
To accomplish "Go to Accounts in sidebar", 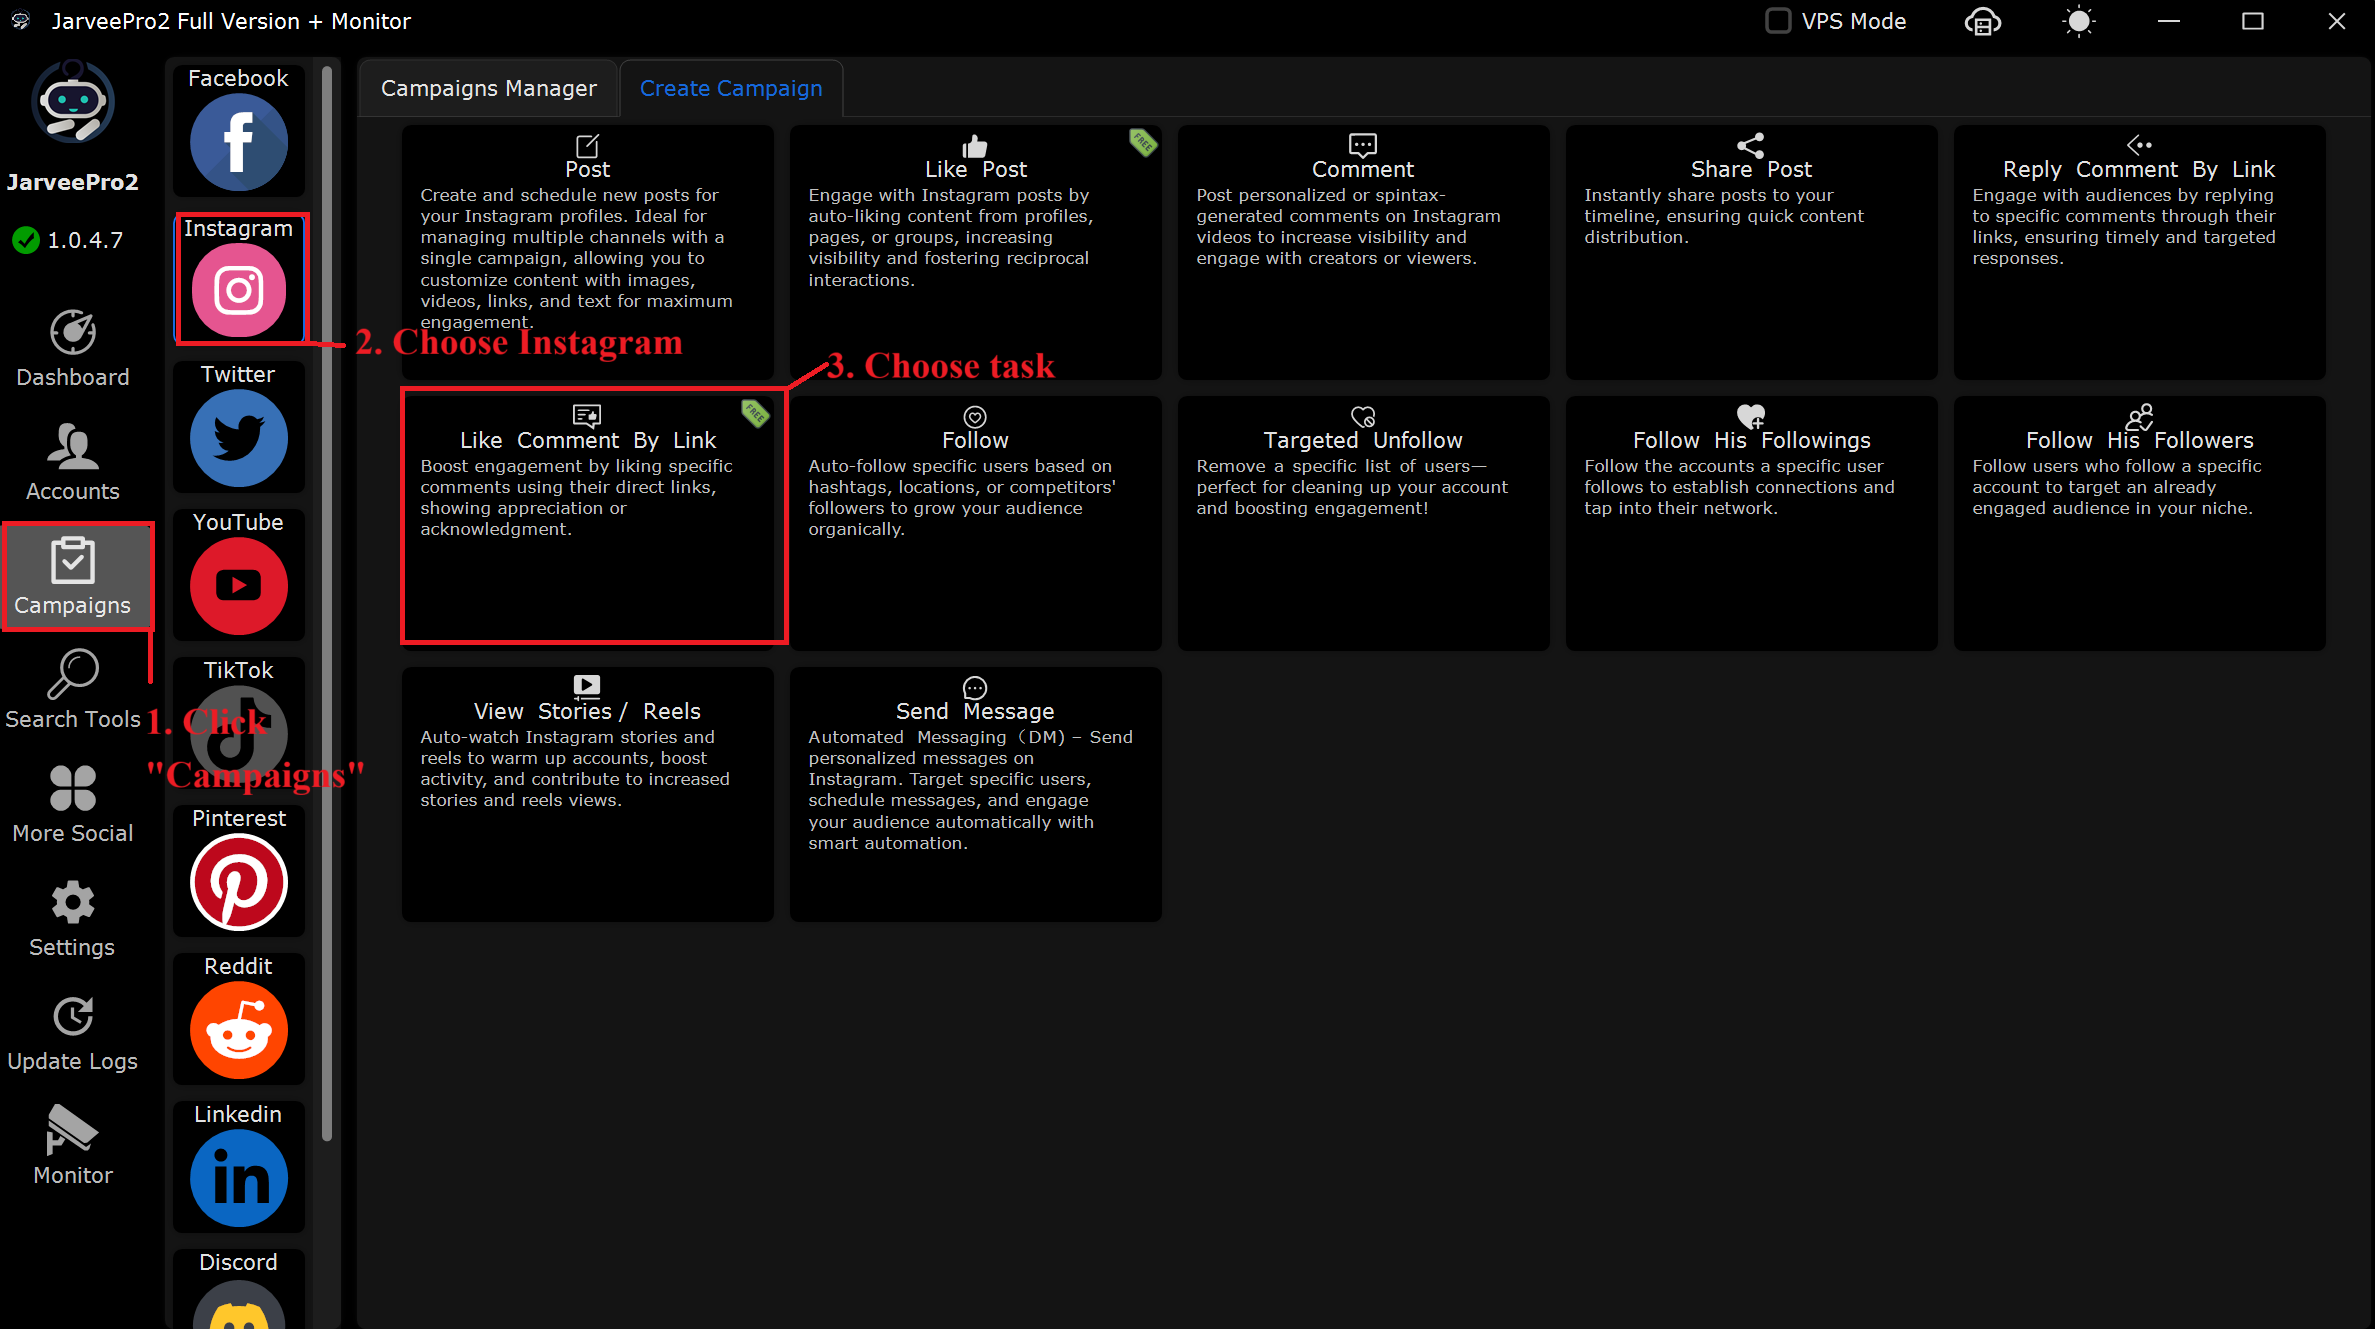I will click(x=73, y=463).
